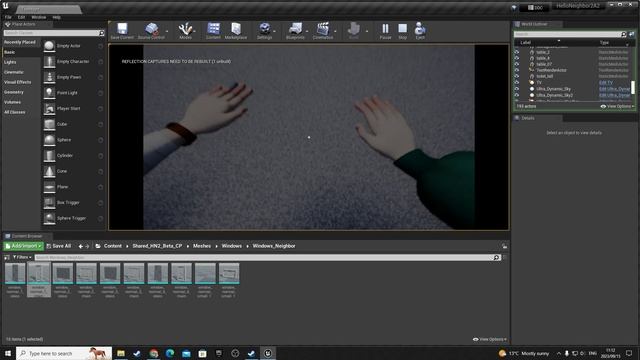This screenshot has width=640, height=360.
Task: Open Content Browser View Options
Action: tap(490, 339)
